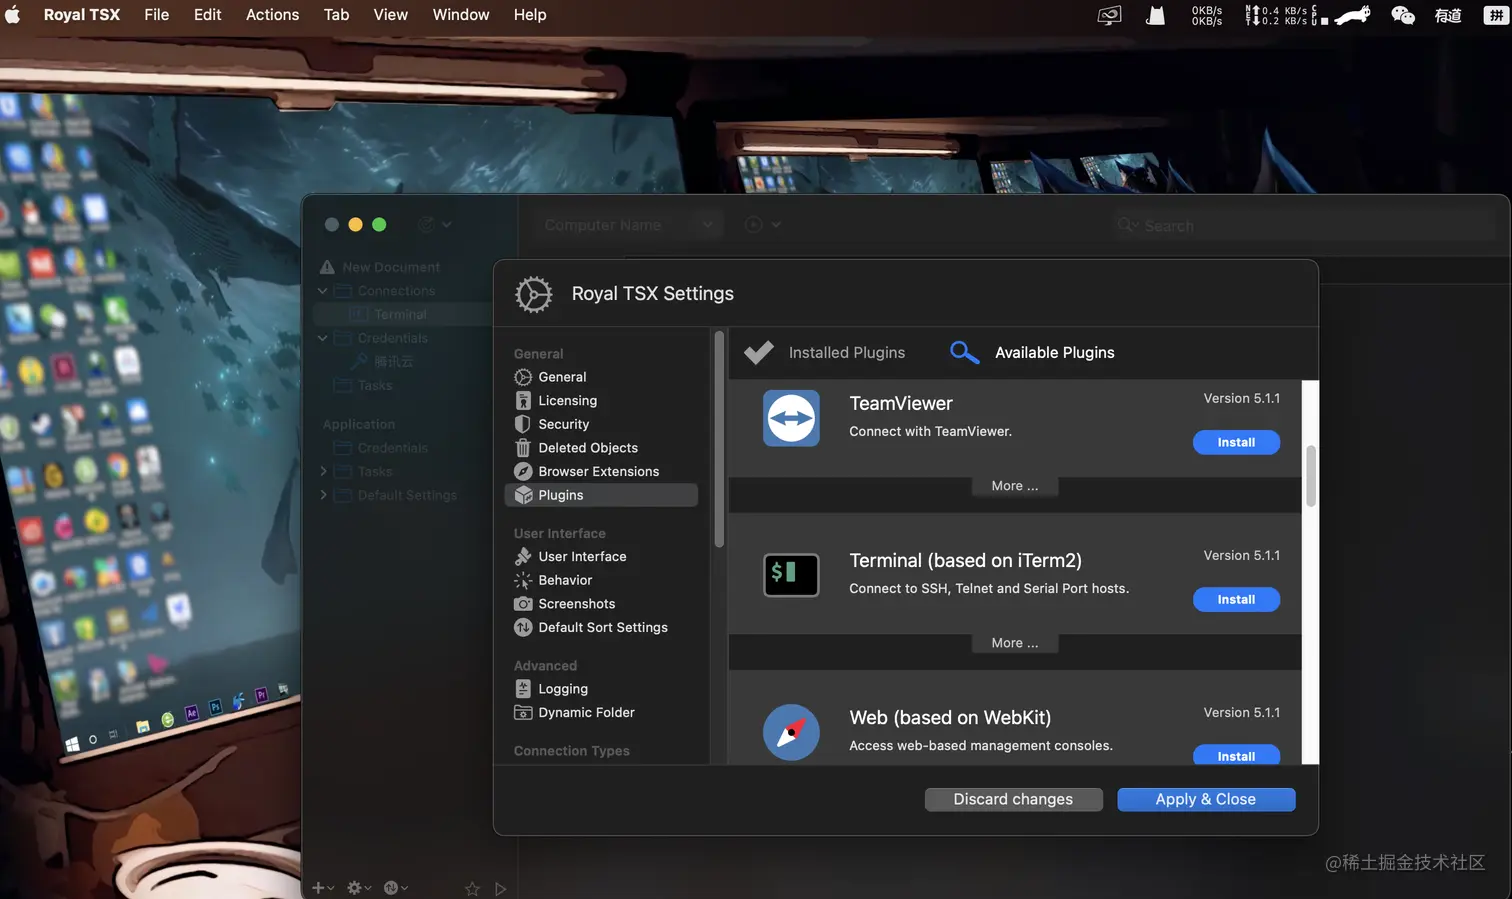1512x899 pixels.
Task: Open the File menu
Action: tap(157, 14)
